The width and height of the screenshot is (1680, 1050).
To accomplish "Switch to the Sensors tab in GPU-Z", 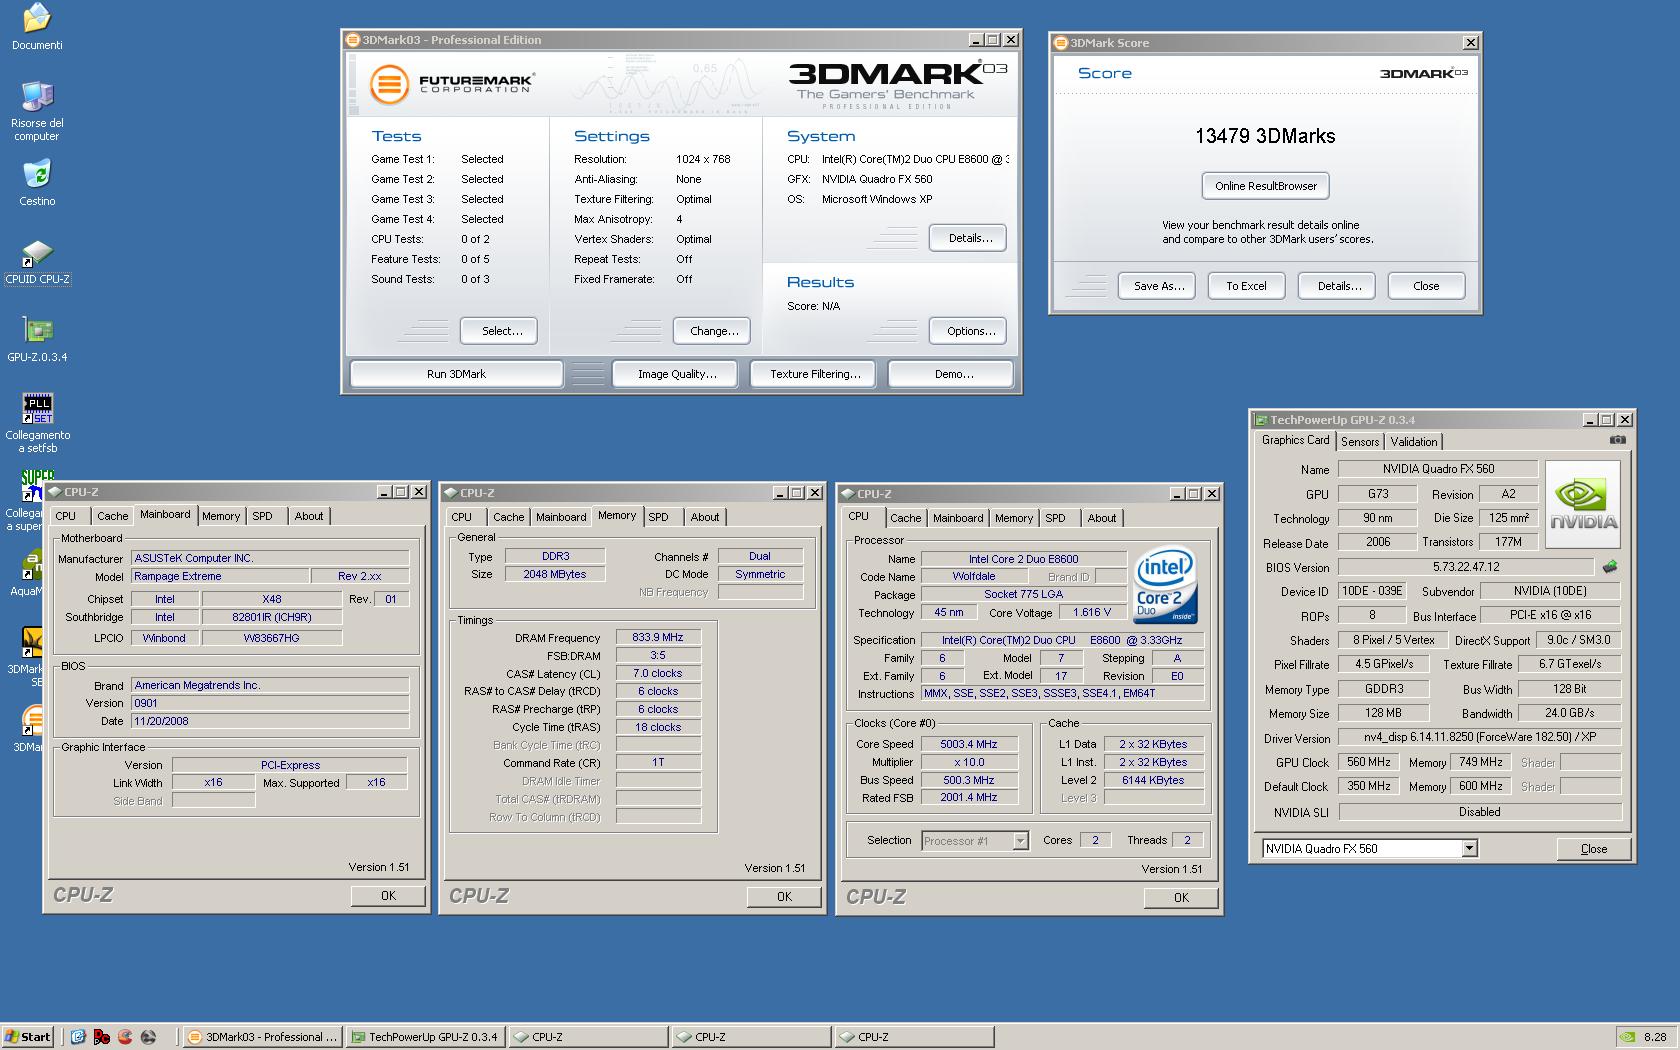I will [1360, 442].
